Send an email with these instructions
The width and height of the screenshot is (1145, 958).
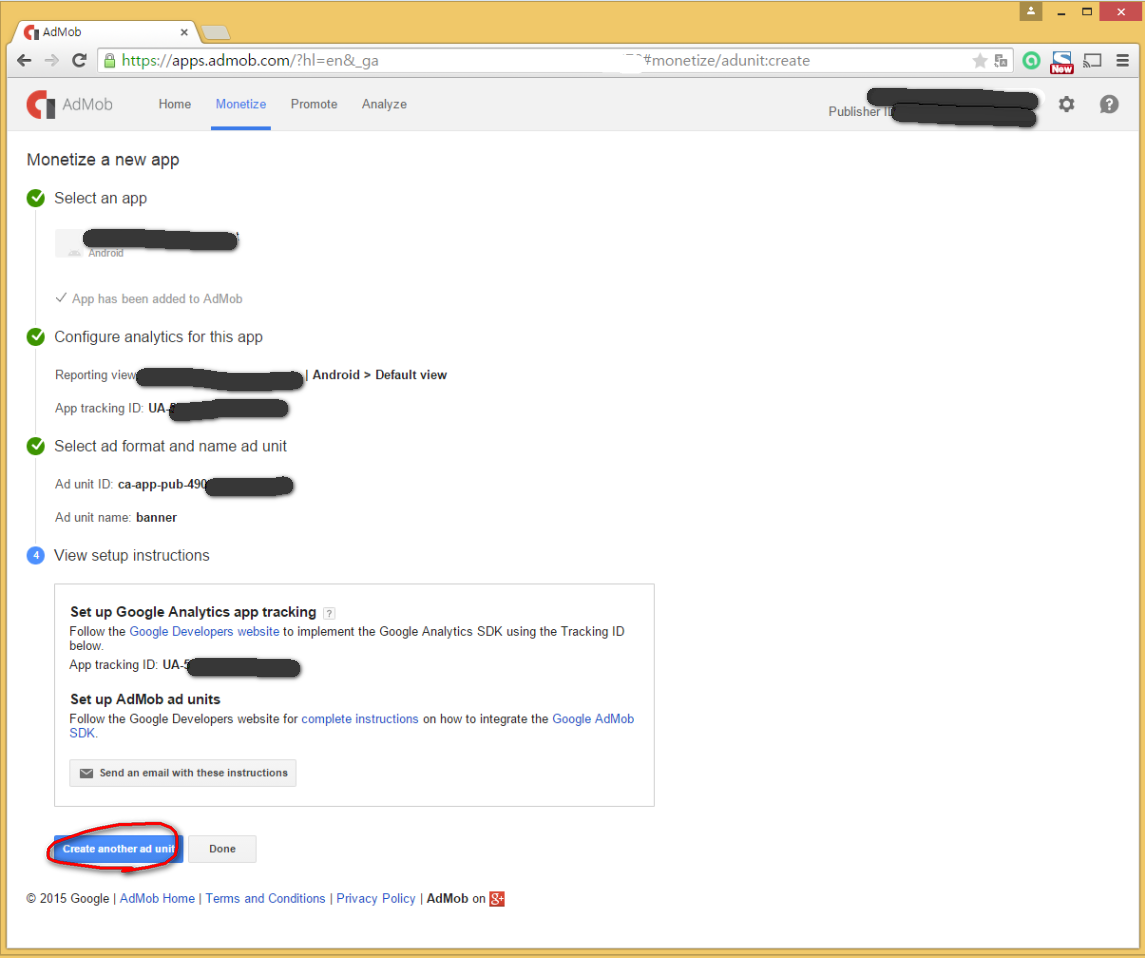pyautogui.click(x=183, y=773)
